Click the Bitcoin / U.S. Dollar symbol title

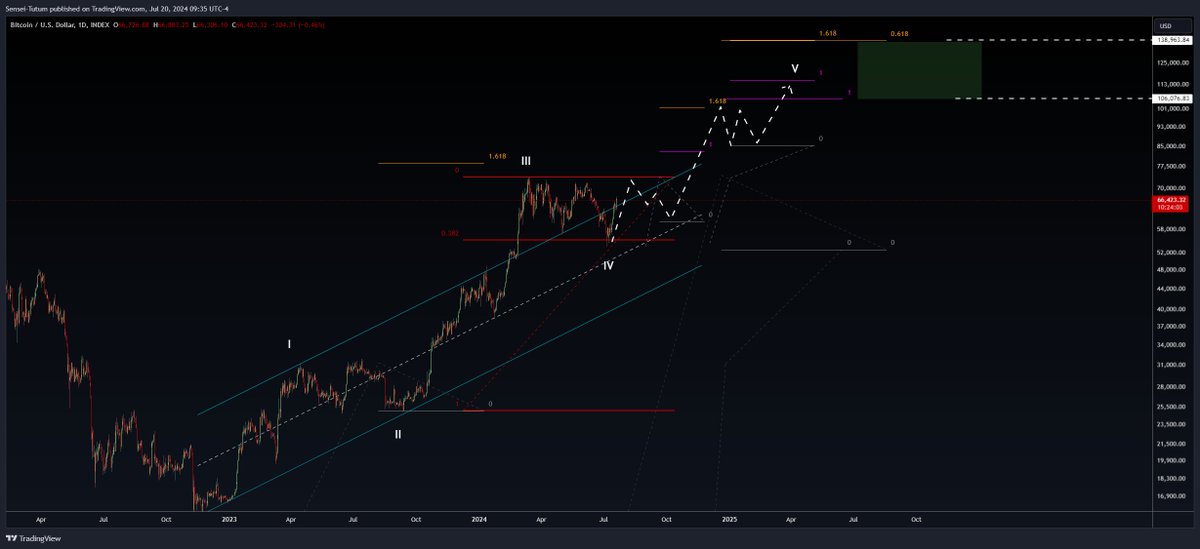pyautogui.click(x=44, y=25)
